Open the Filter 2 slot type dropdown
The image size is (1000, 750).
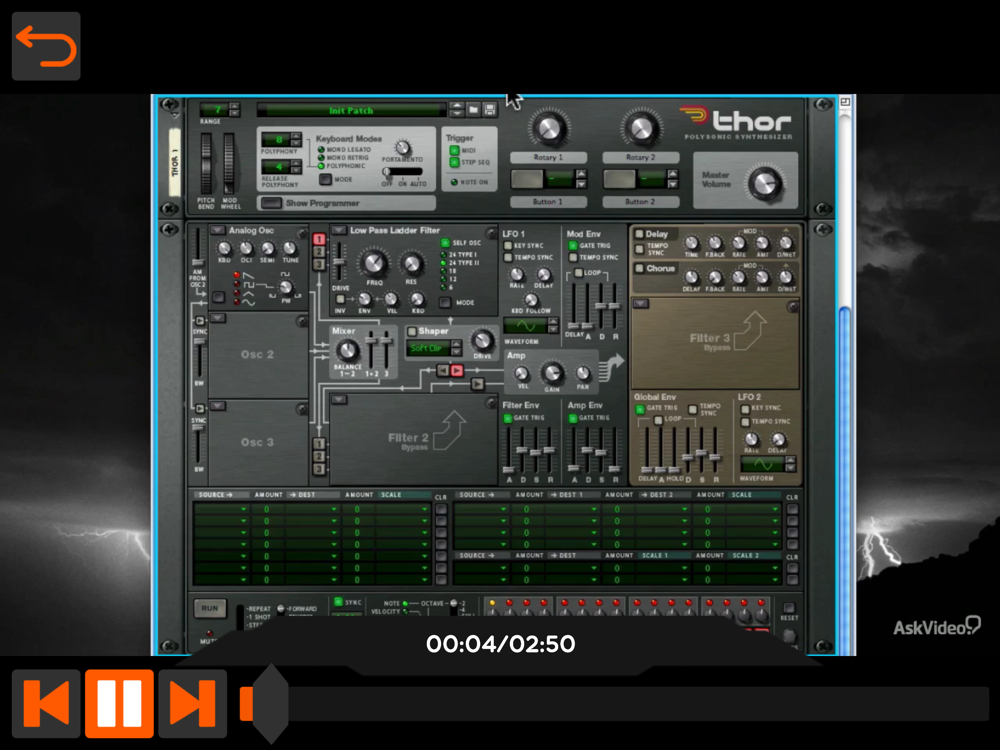pos(338,400)
